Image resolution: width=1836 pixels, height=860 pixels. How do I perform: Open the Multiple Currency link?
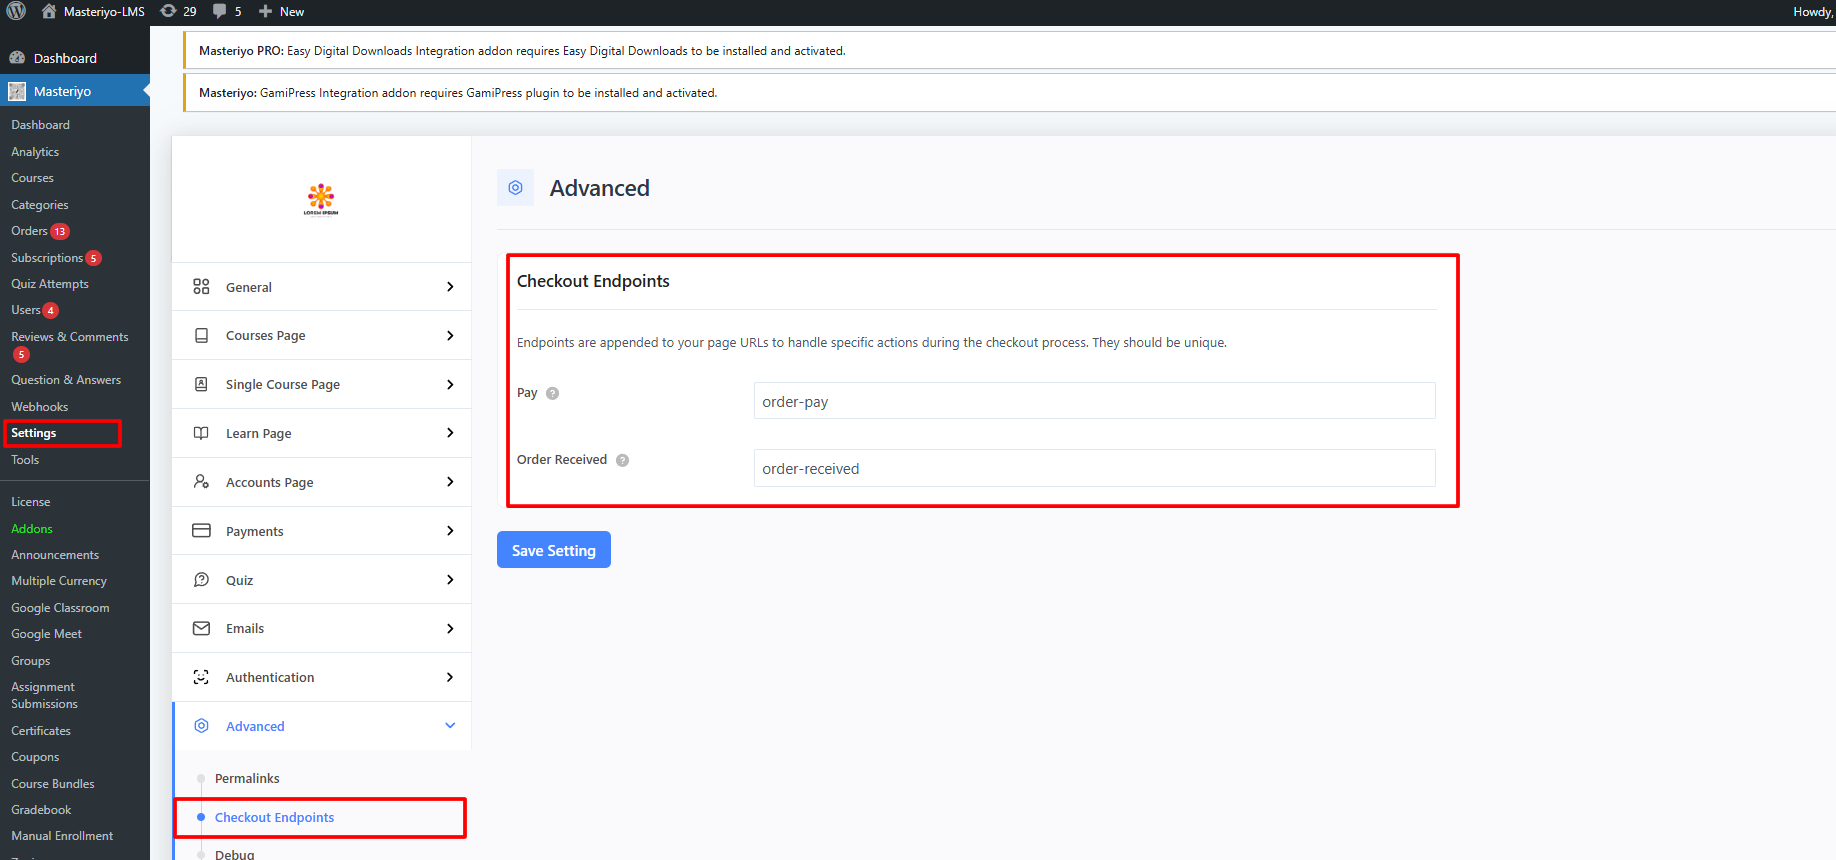[x=59, y=581]
